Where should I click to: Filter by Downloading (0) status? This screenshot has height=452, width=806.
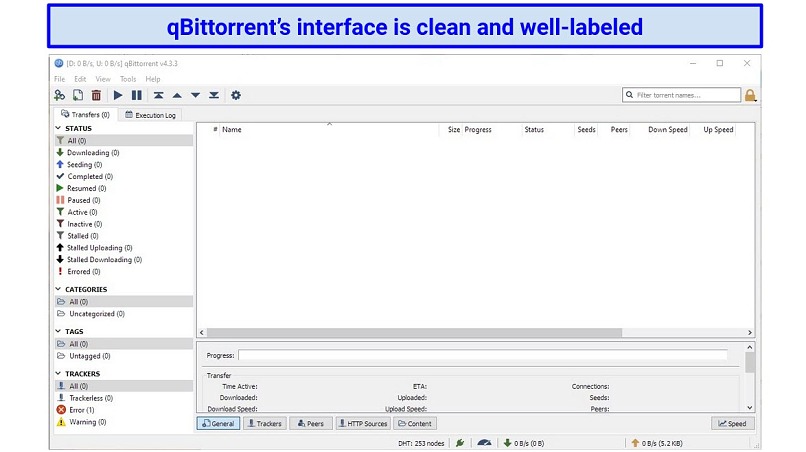pyautogui.click(x=124, y=153)
